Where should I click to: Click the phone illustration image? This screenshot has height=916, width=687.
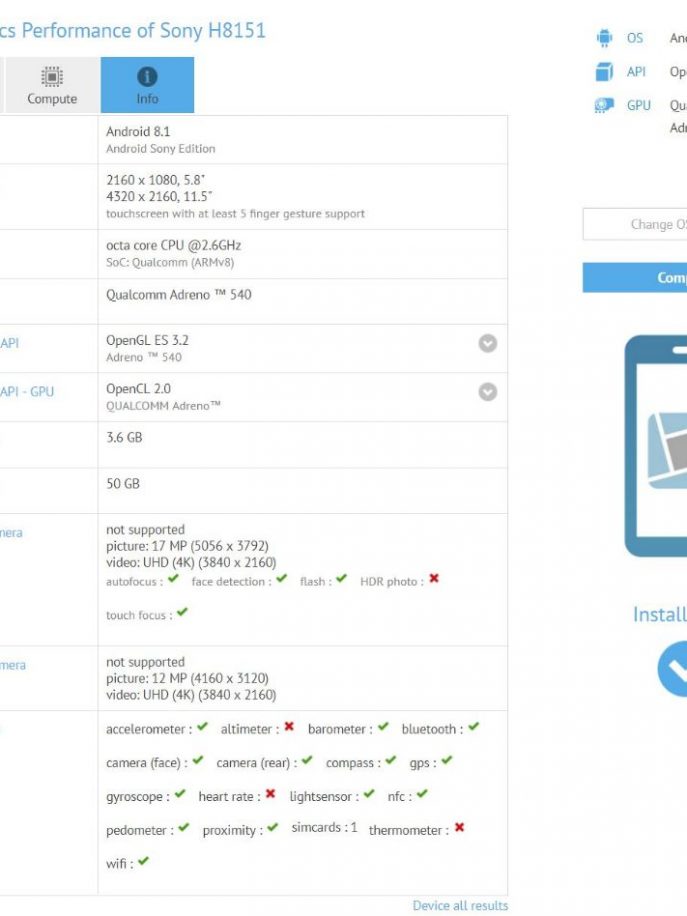pos(656,445)
